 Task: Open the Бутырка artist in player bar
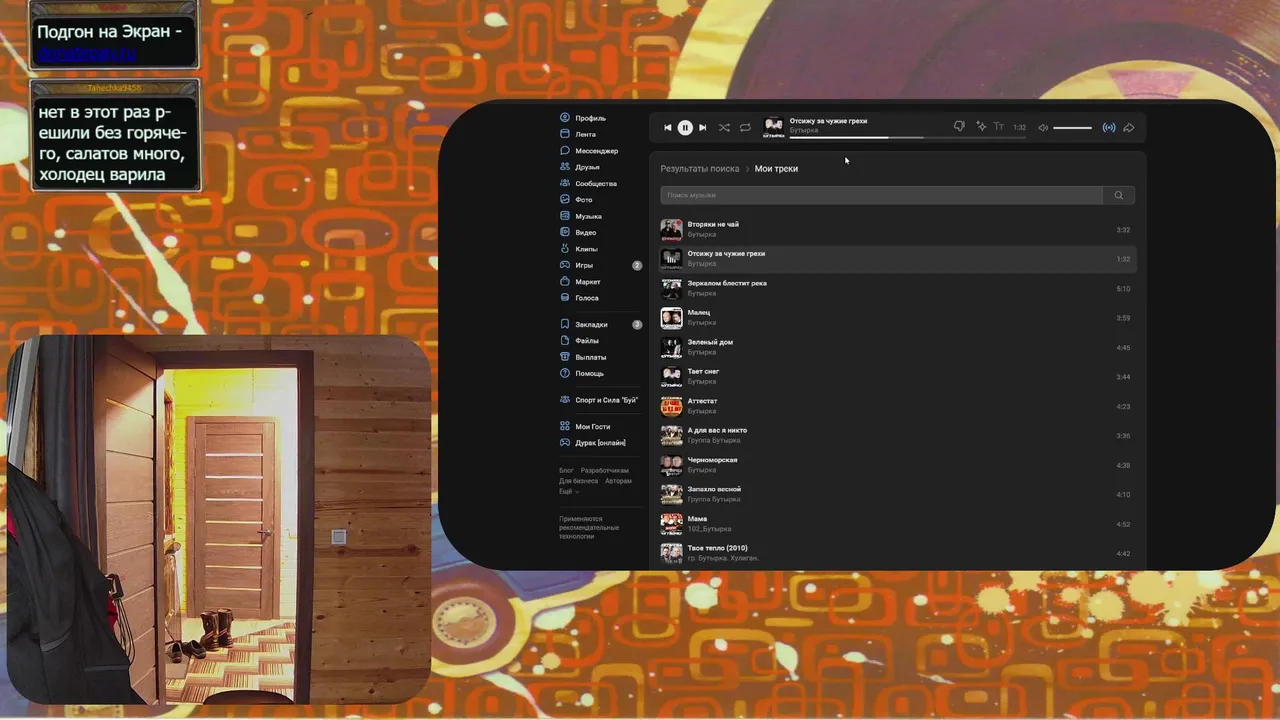click(x=804, y=131)
